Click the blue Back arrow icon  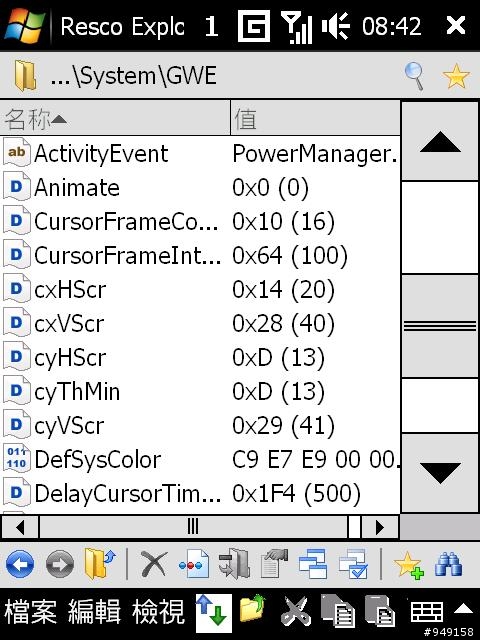[x=20, y=565]
